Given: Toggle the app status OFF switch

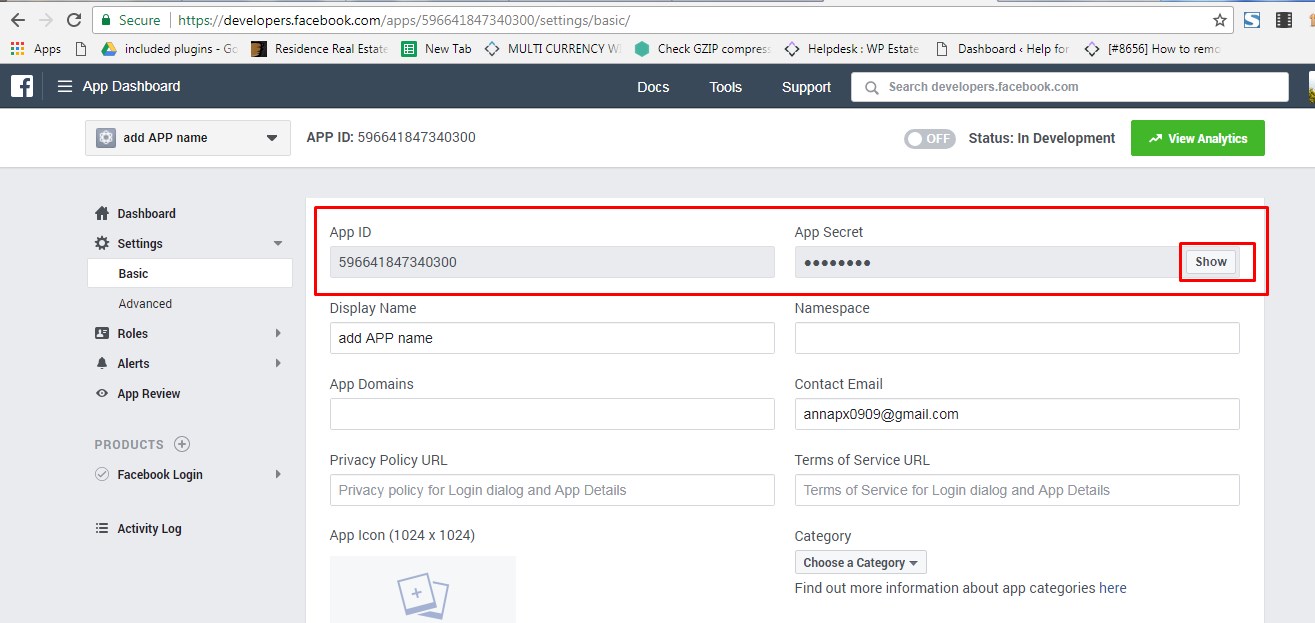Looking at the screenshot, I should click(930, 139).
